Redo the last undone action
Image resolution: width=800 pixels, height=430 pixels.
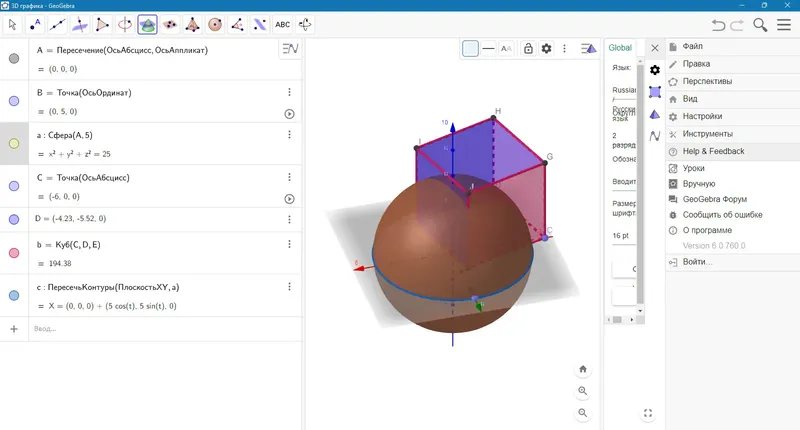tap(737, 24)
